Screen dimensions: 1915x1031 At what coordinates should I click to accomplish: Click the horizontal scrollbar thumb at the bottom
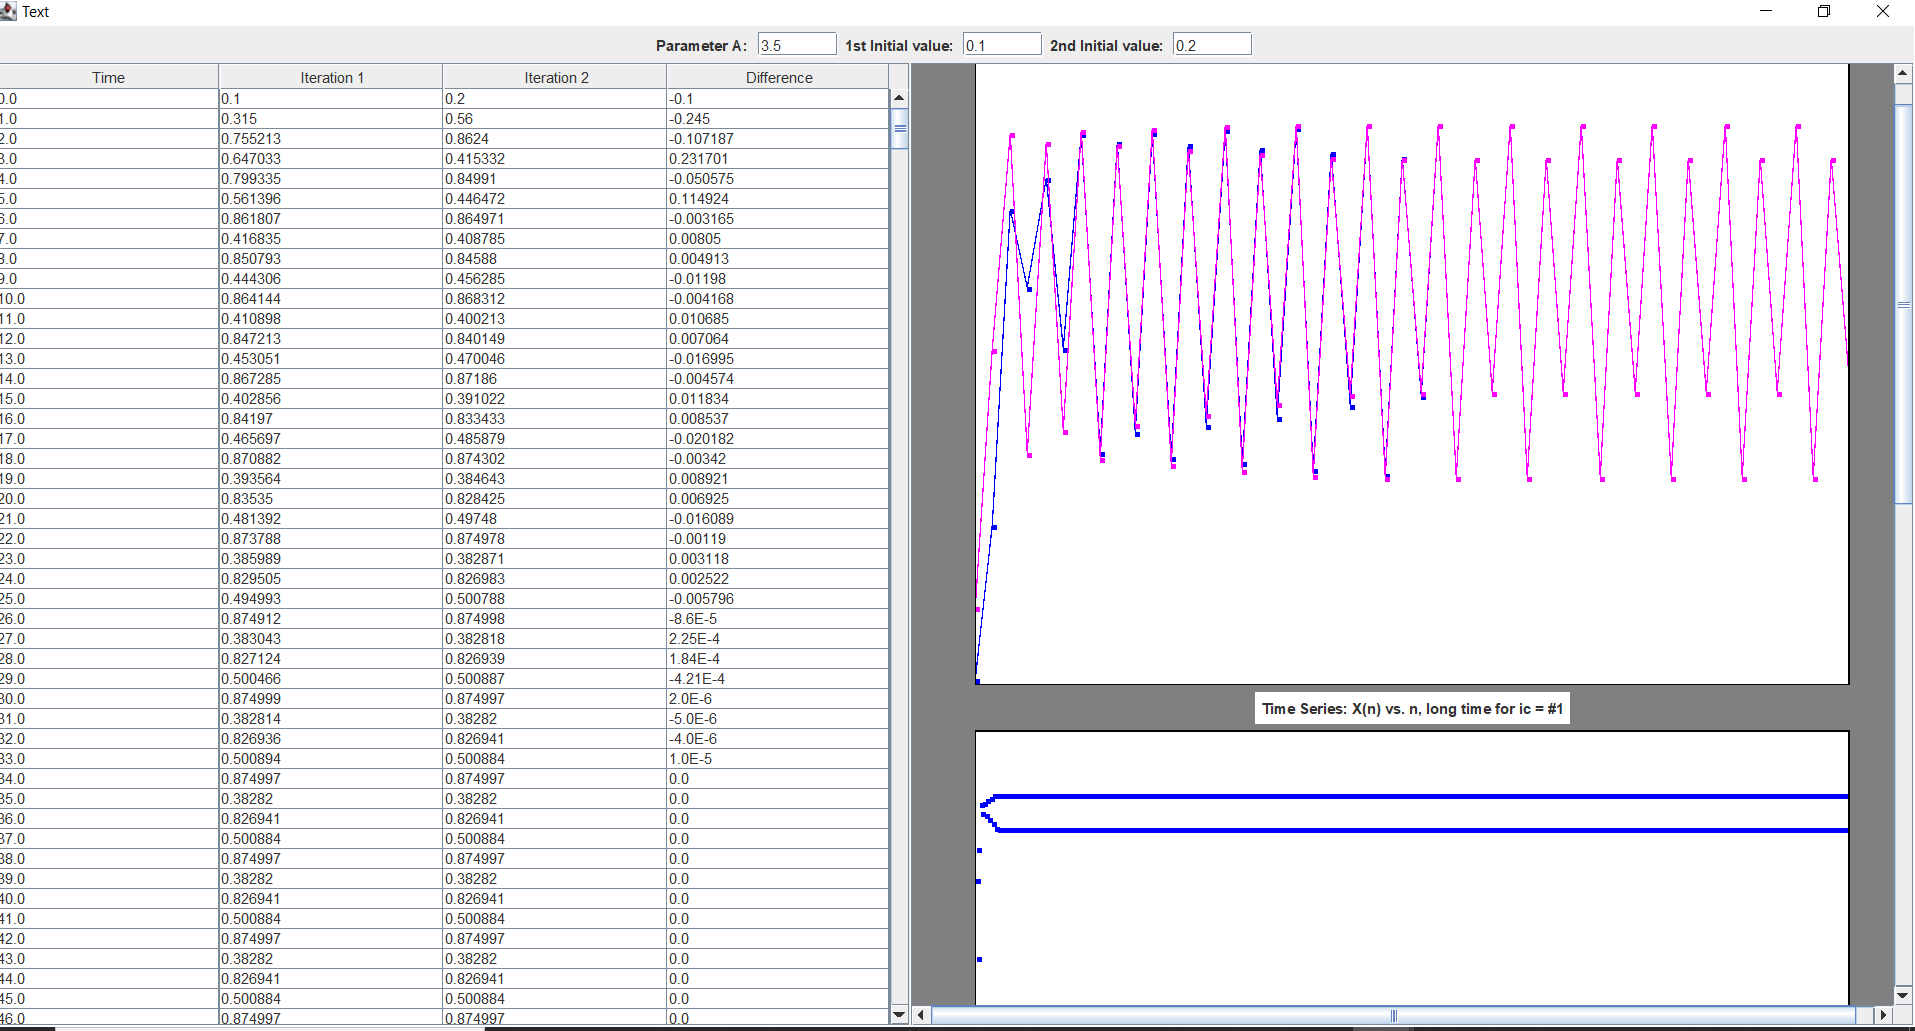[x=1393, y=1015]
